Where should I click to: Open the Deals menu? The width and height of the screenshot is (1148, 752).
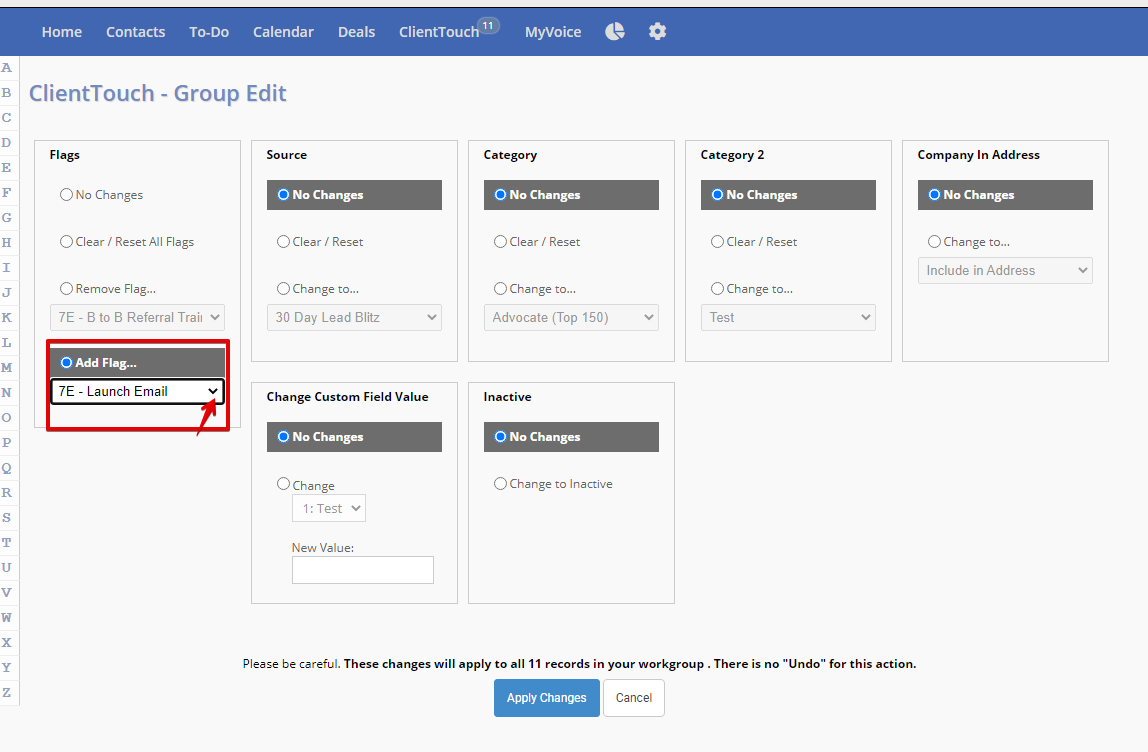[357, 31]
